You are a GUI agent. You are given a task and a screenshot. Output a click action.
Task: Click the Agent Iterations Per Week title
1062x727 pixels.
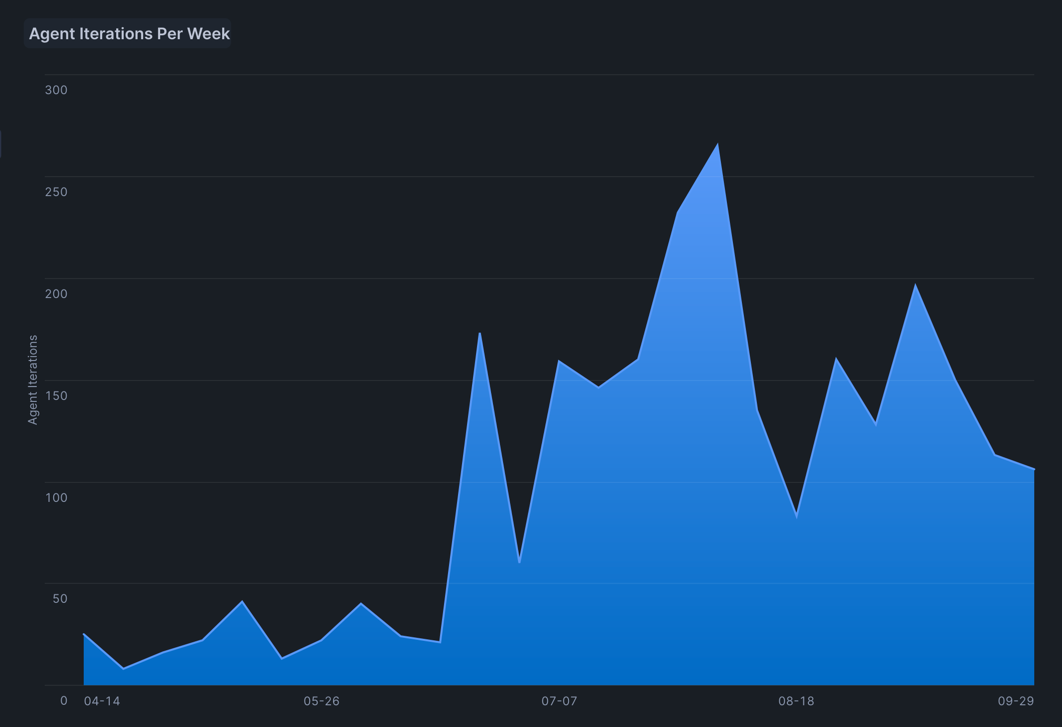(x=129, y=34)
